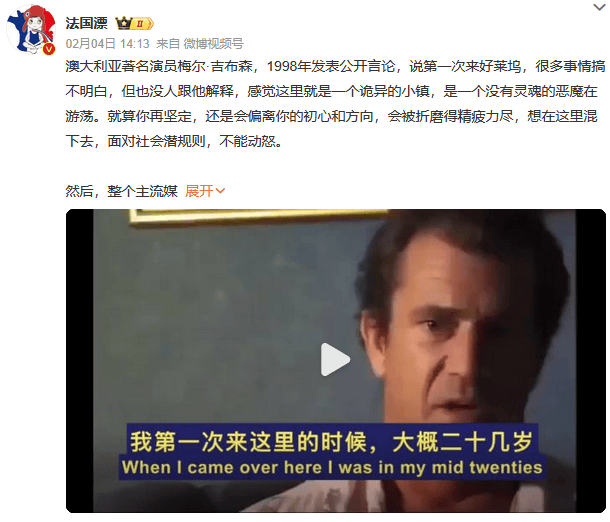This screenshot has width=610, height=522.
Task: Play the video with the center play button
Action: (335, 359)
